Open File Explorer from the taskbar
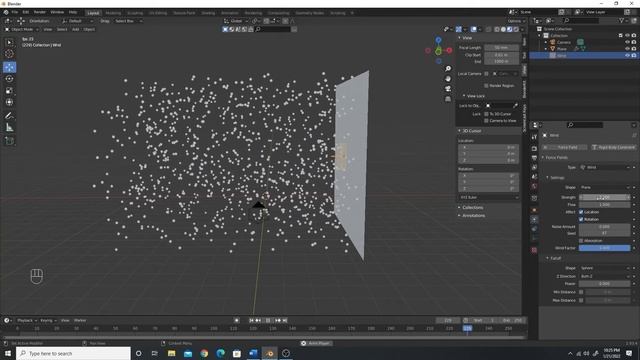This screenshot has height=360, width=640. point(171,353)
